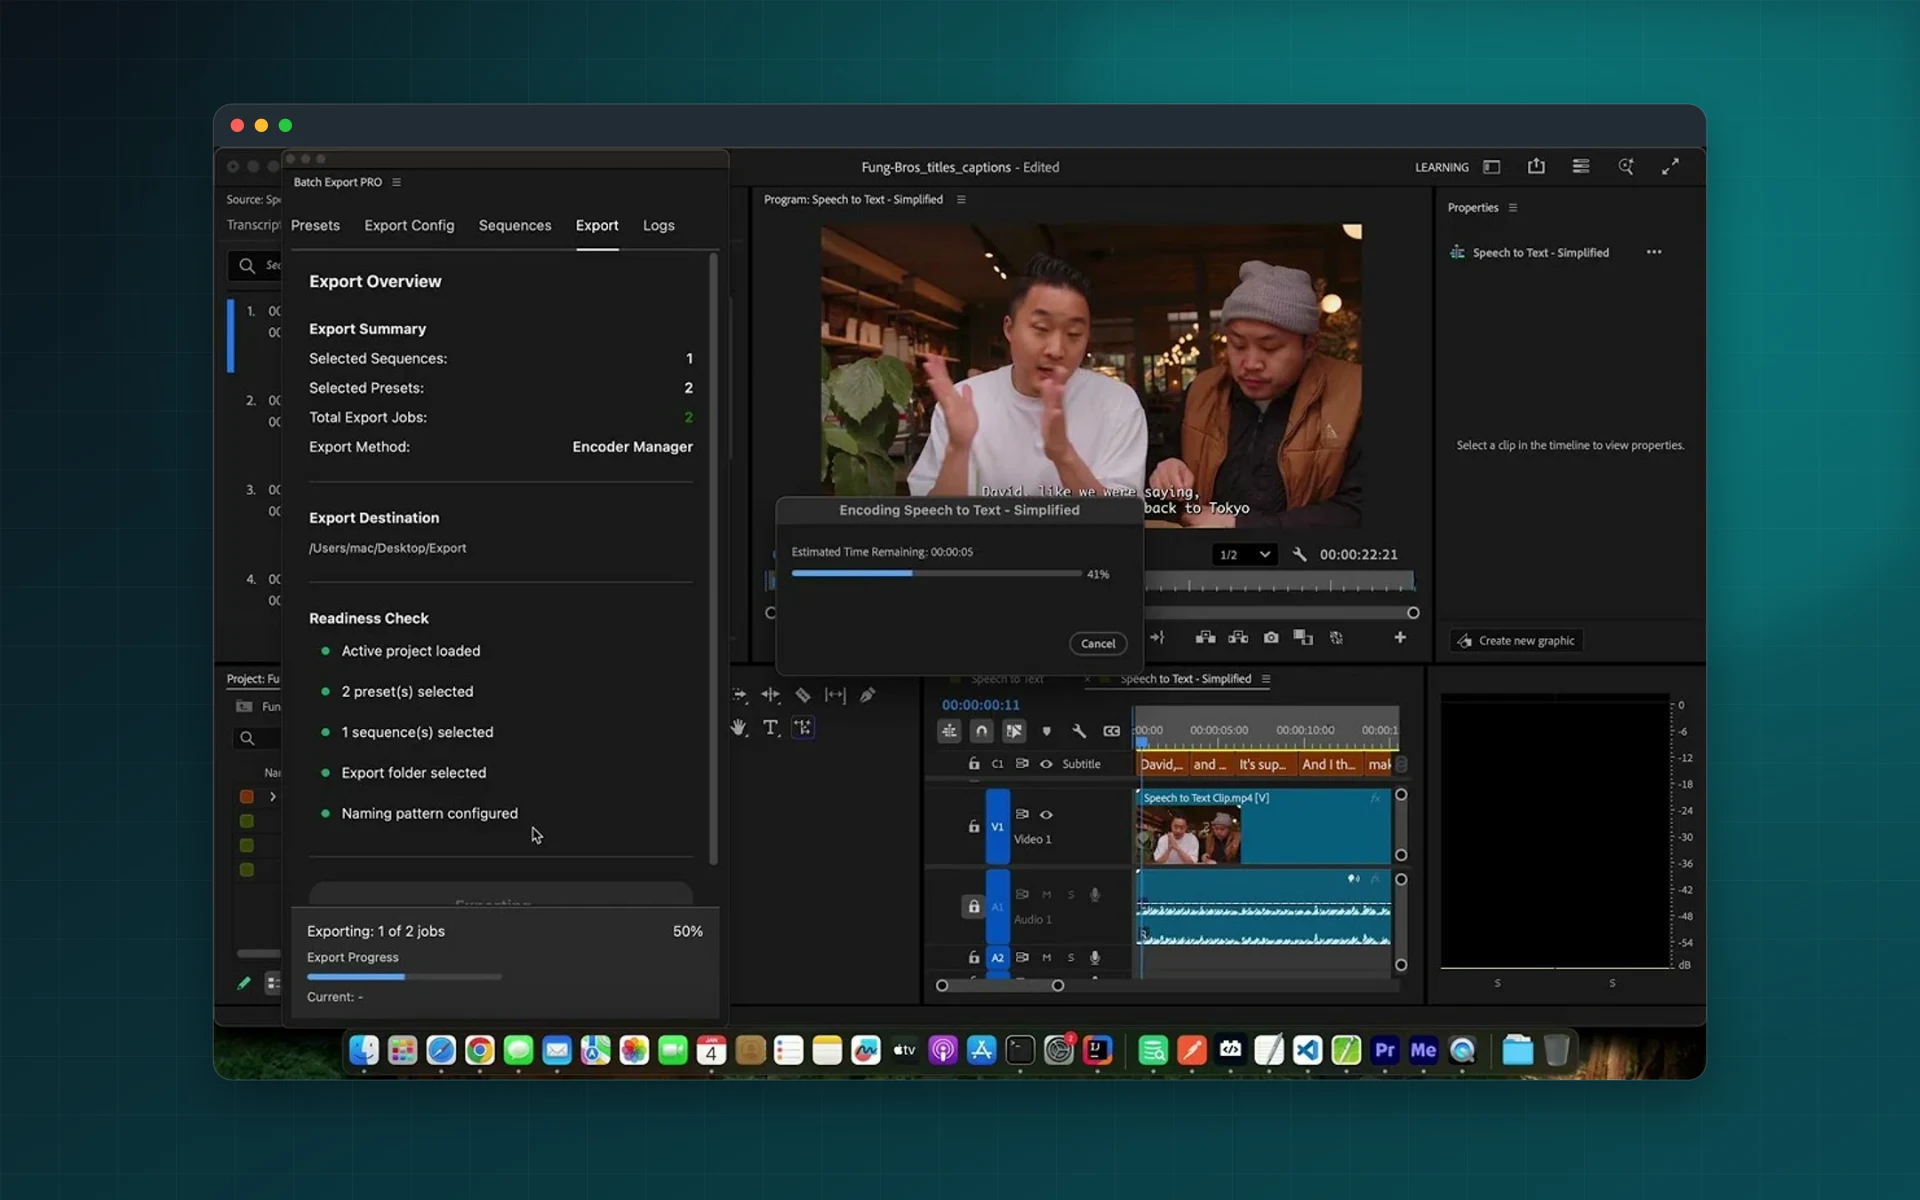
Task: Click the closed captions CC icon in timeline
Action: 1111,731
